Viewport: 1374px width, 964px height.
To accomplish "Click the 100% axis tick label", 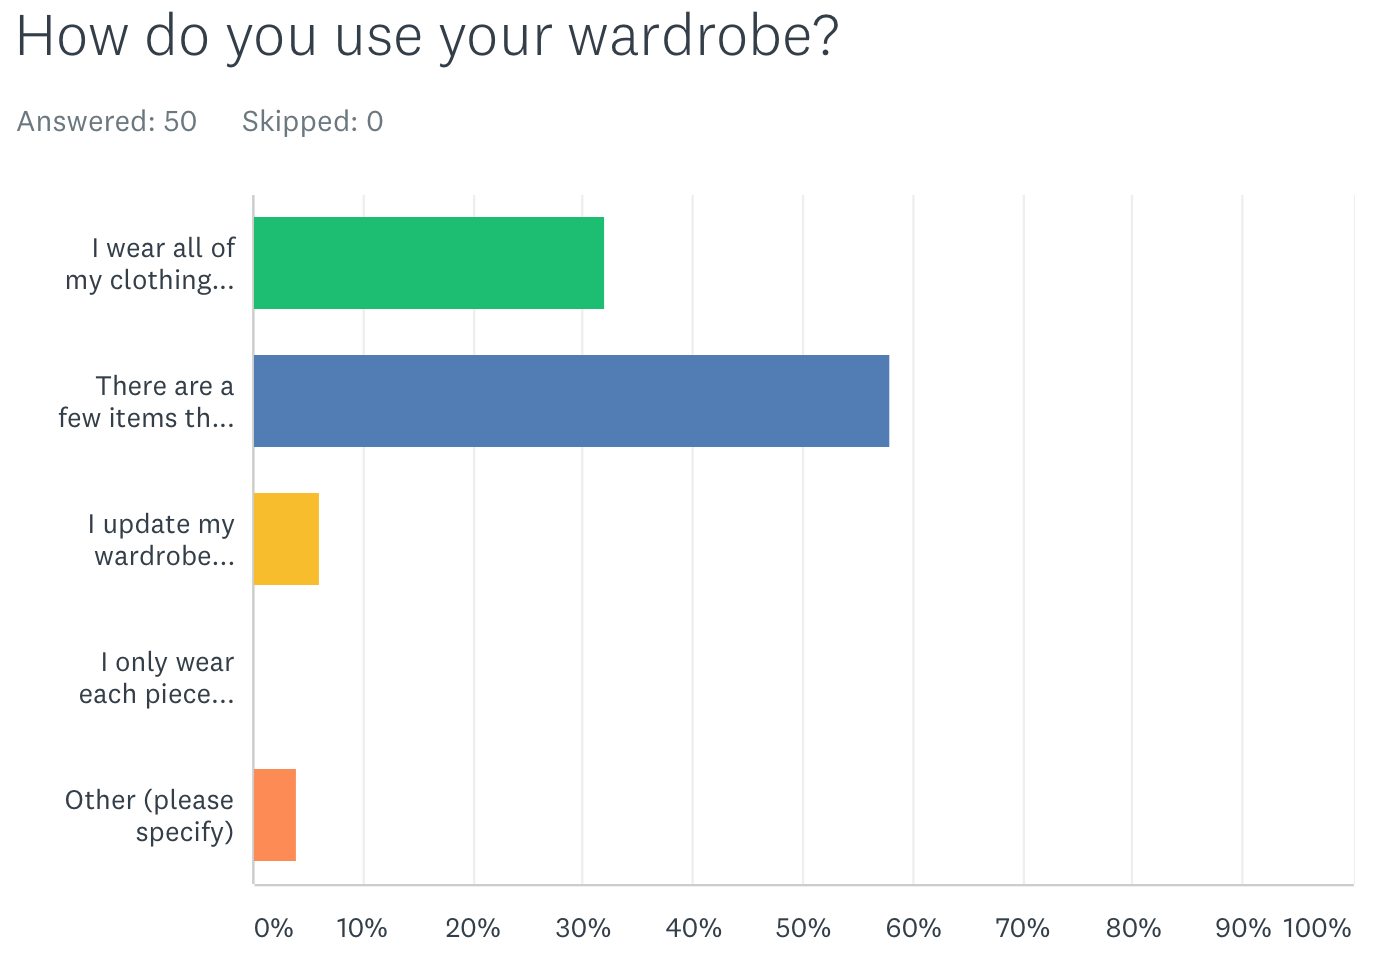I will pos(1317,928).
